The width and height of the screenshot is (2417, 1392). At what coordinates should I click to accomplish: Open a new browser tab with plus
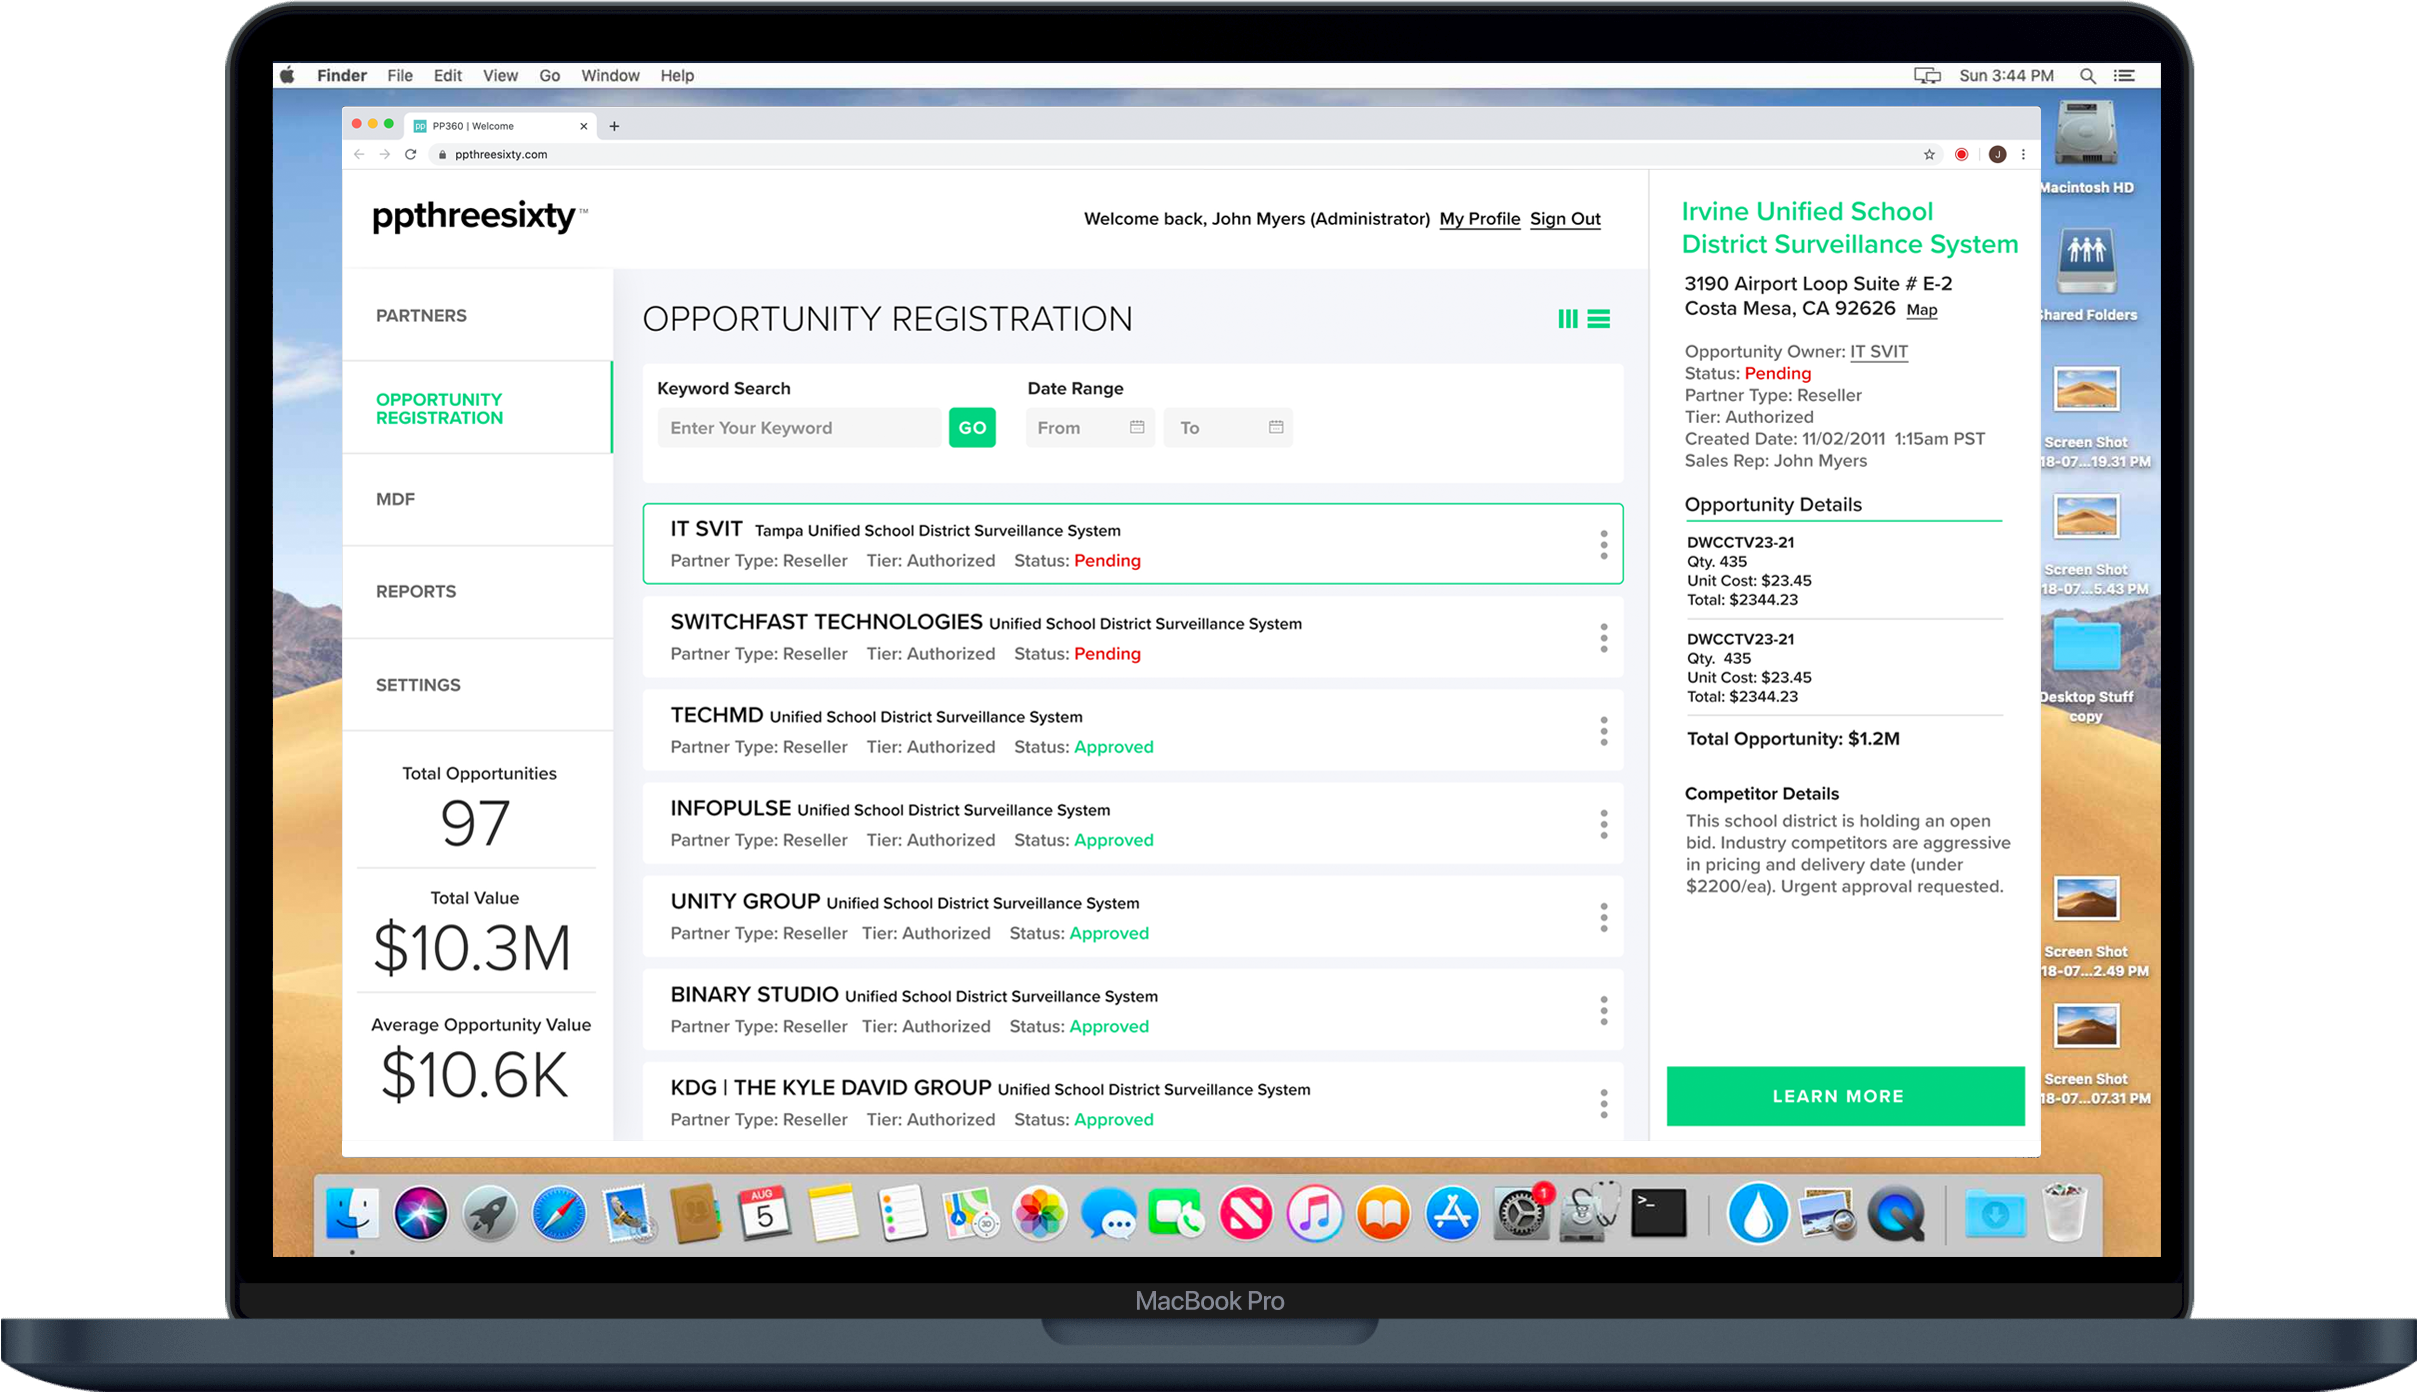coord(614,126)
